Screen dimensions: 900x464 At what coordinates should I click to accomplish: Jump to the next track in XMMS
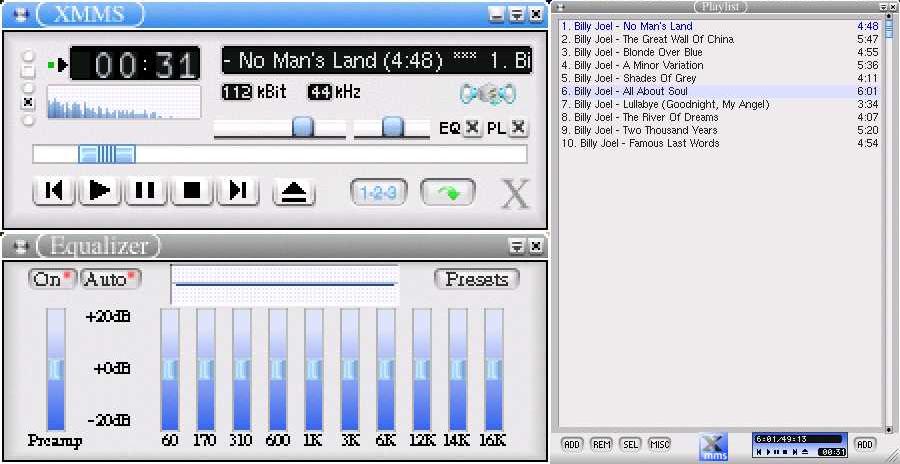238,190
